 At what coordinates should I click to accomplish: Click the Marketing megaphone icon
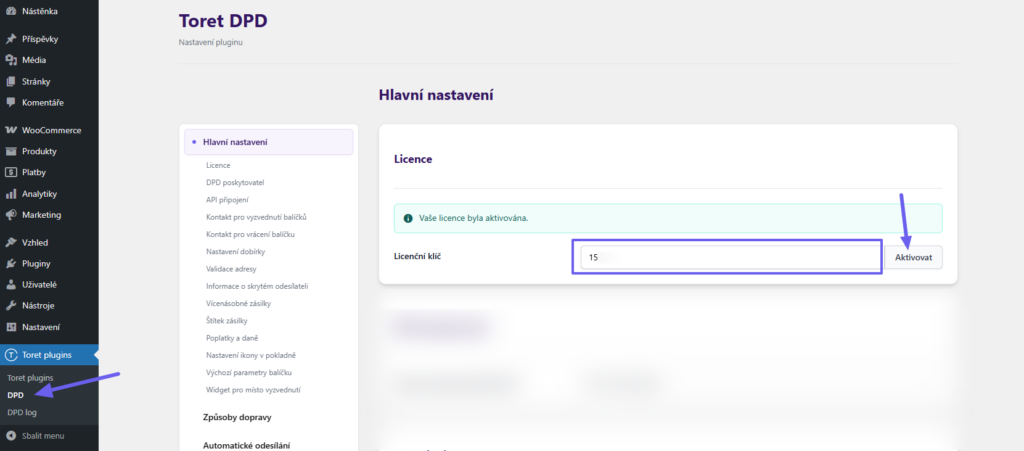(x=10, y=215)
